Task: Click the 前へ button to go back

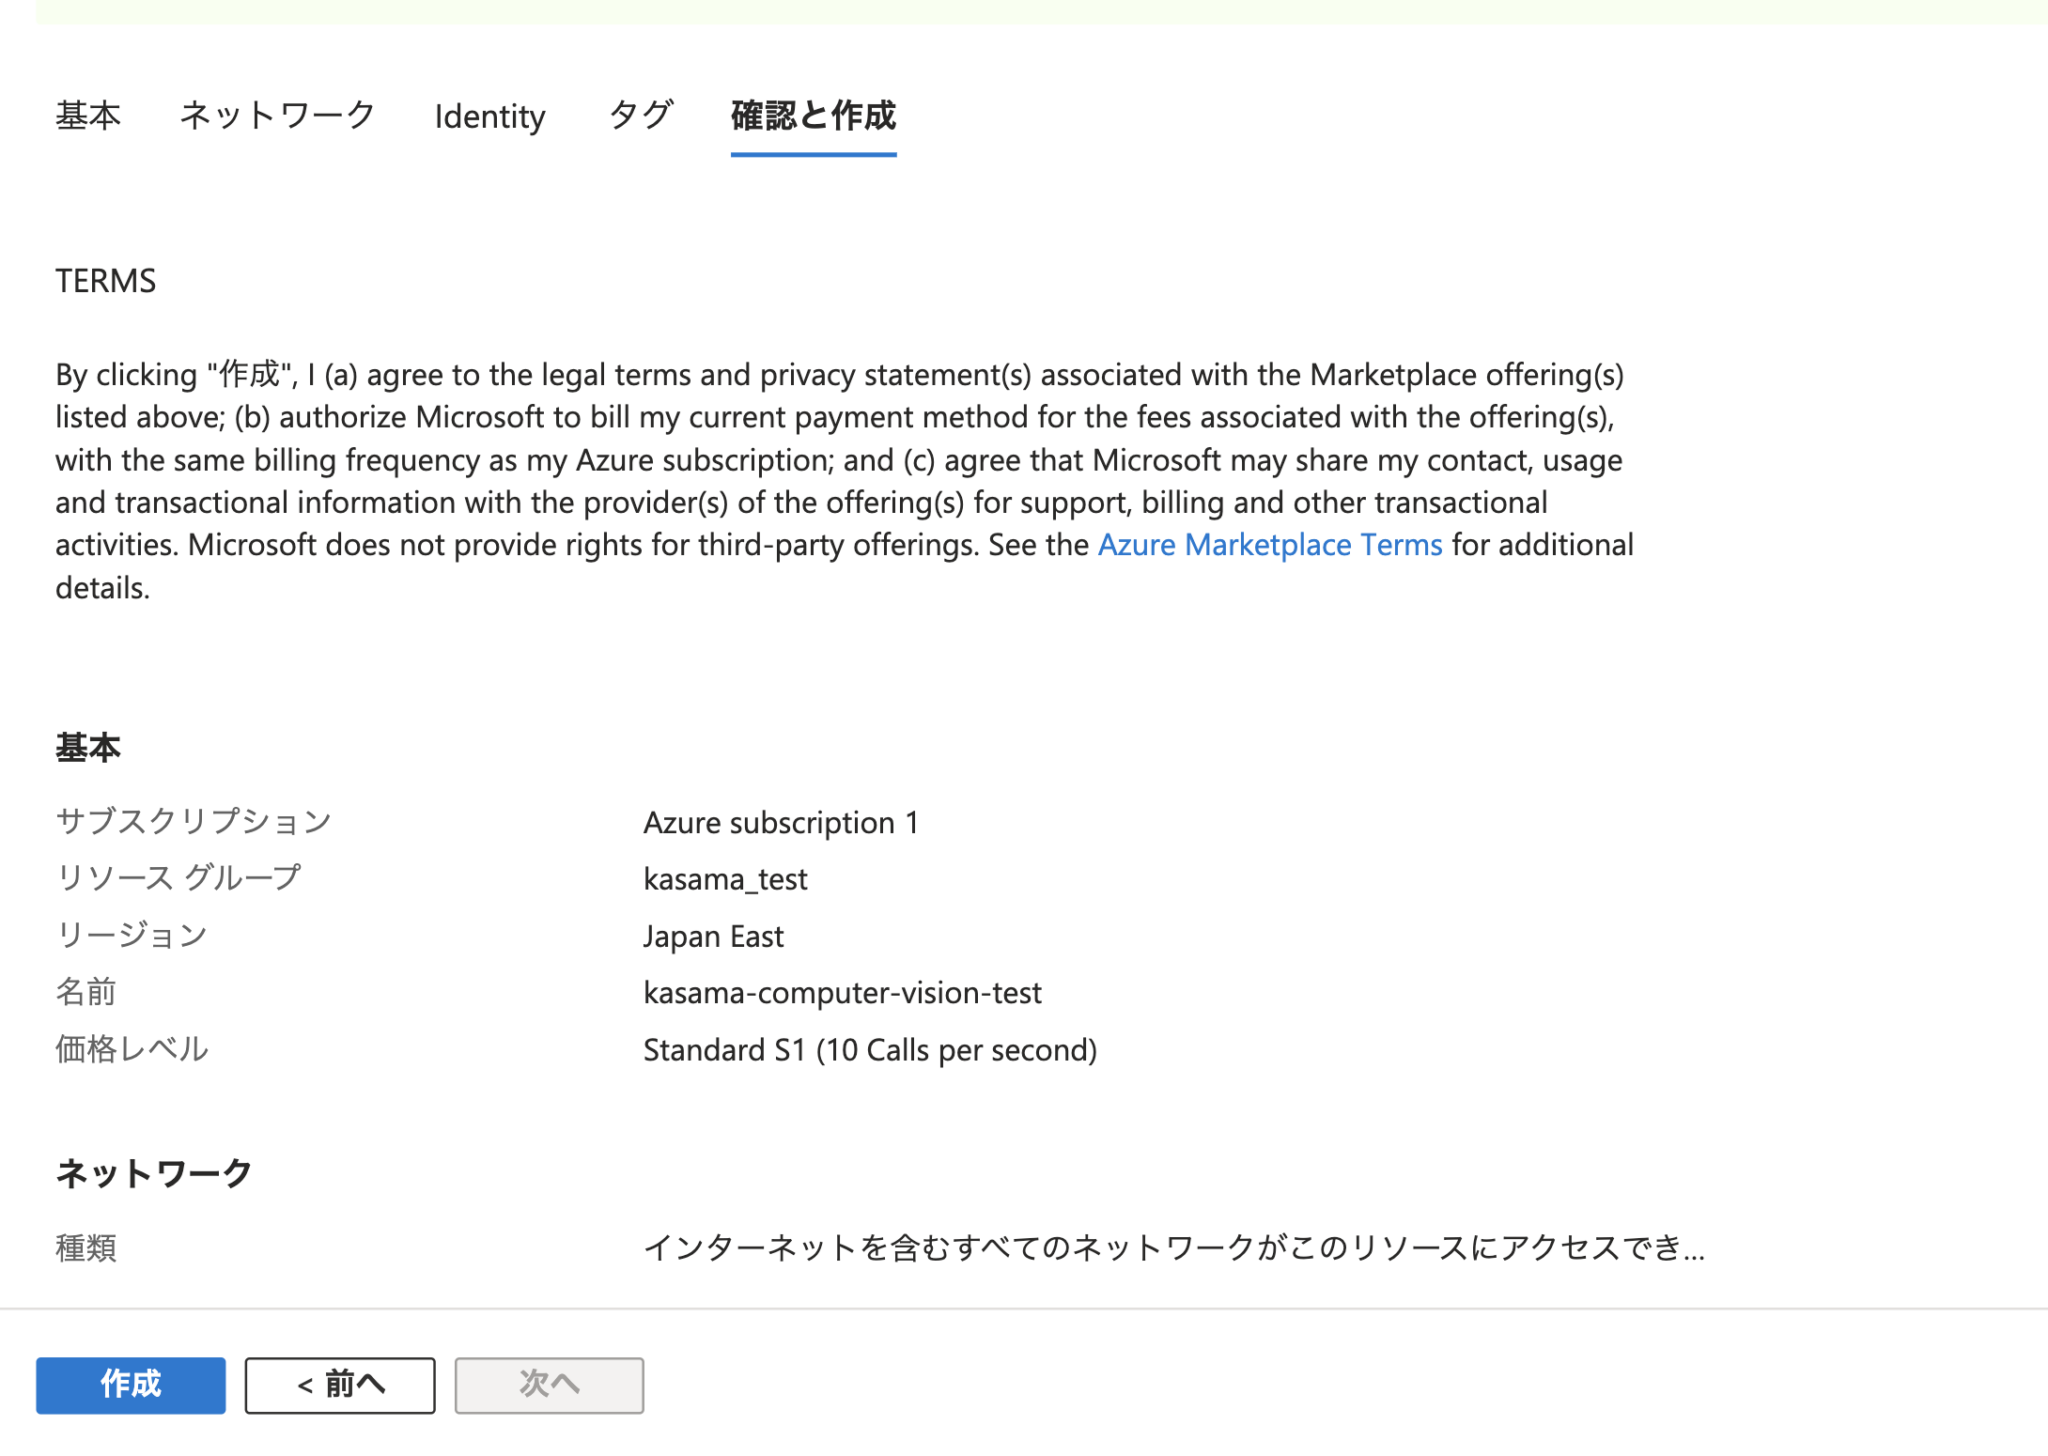Action: (x=340, y=1384)
